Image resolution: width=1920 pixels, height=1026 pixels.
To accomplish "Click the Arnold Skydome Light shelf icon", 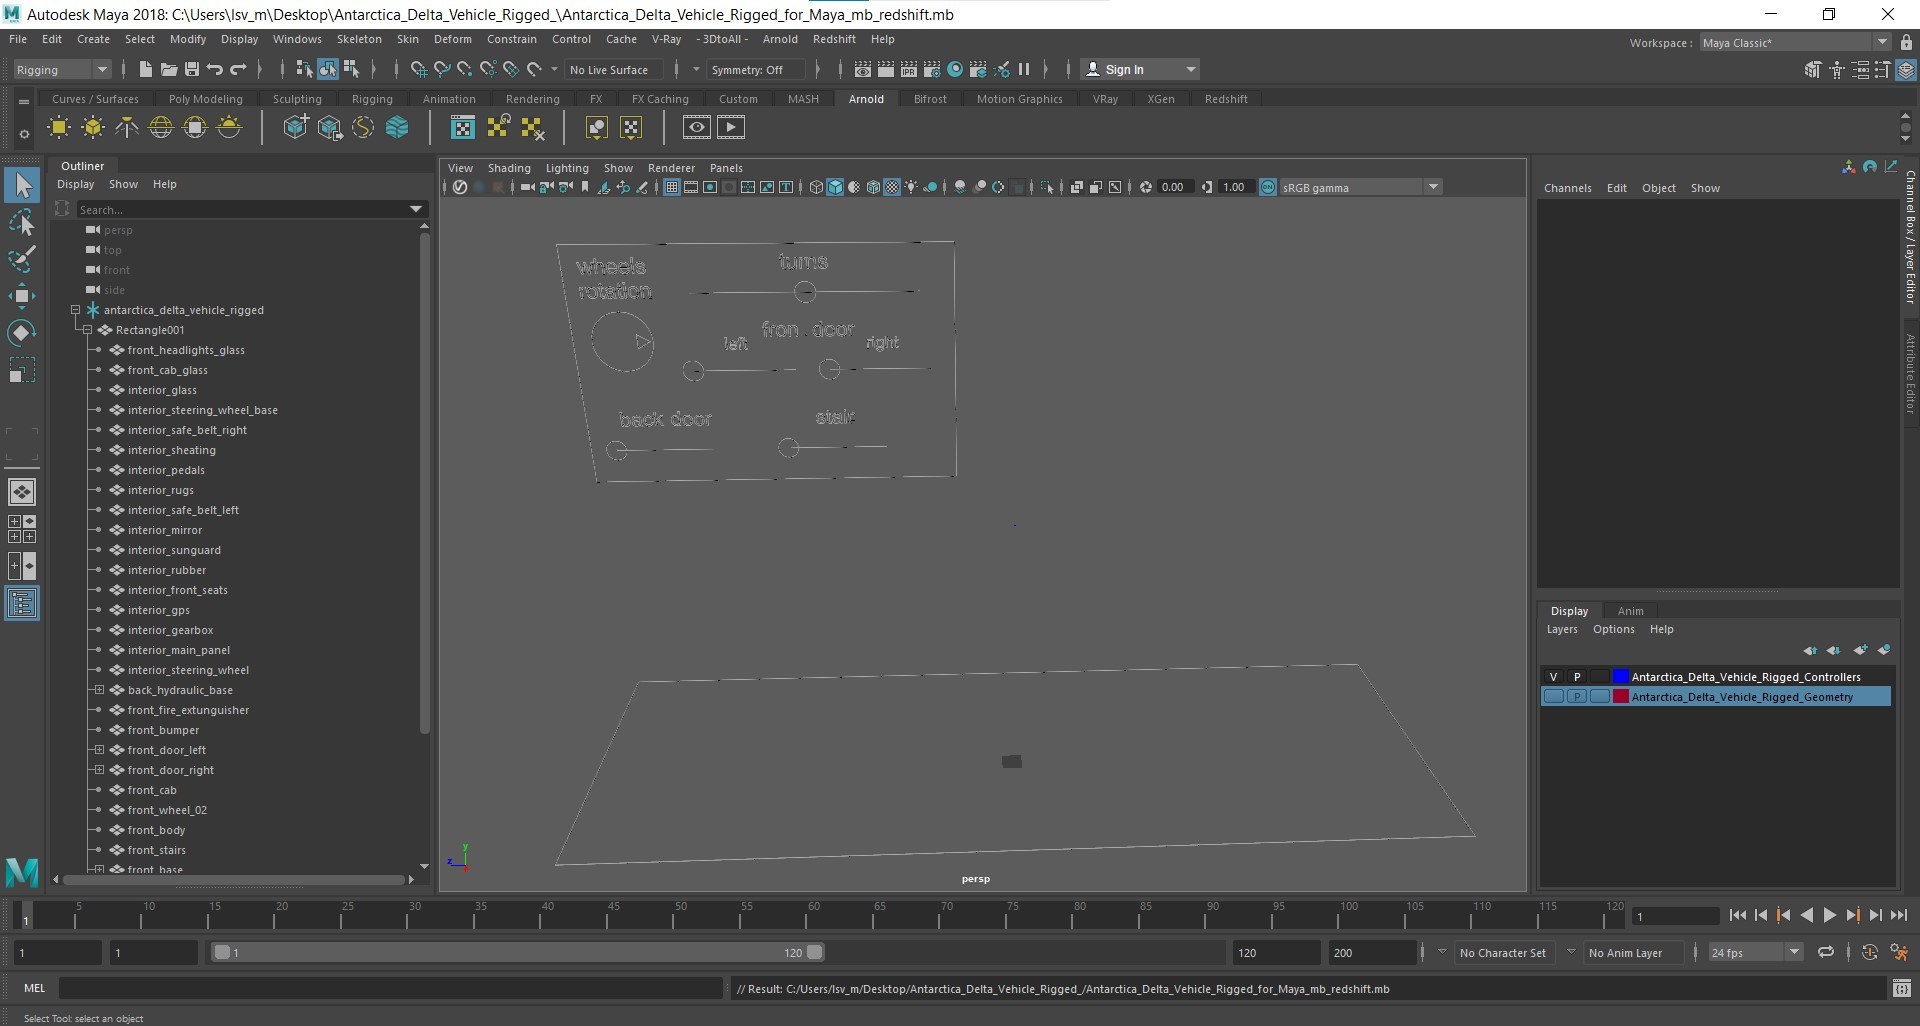I will pos(161,128).
